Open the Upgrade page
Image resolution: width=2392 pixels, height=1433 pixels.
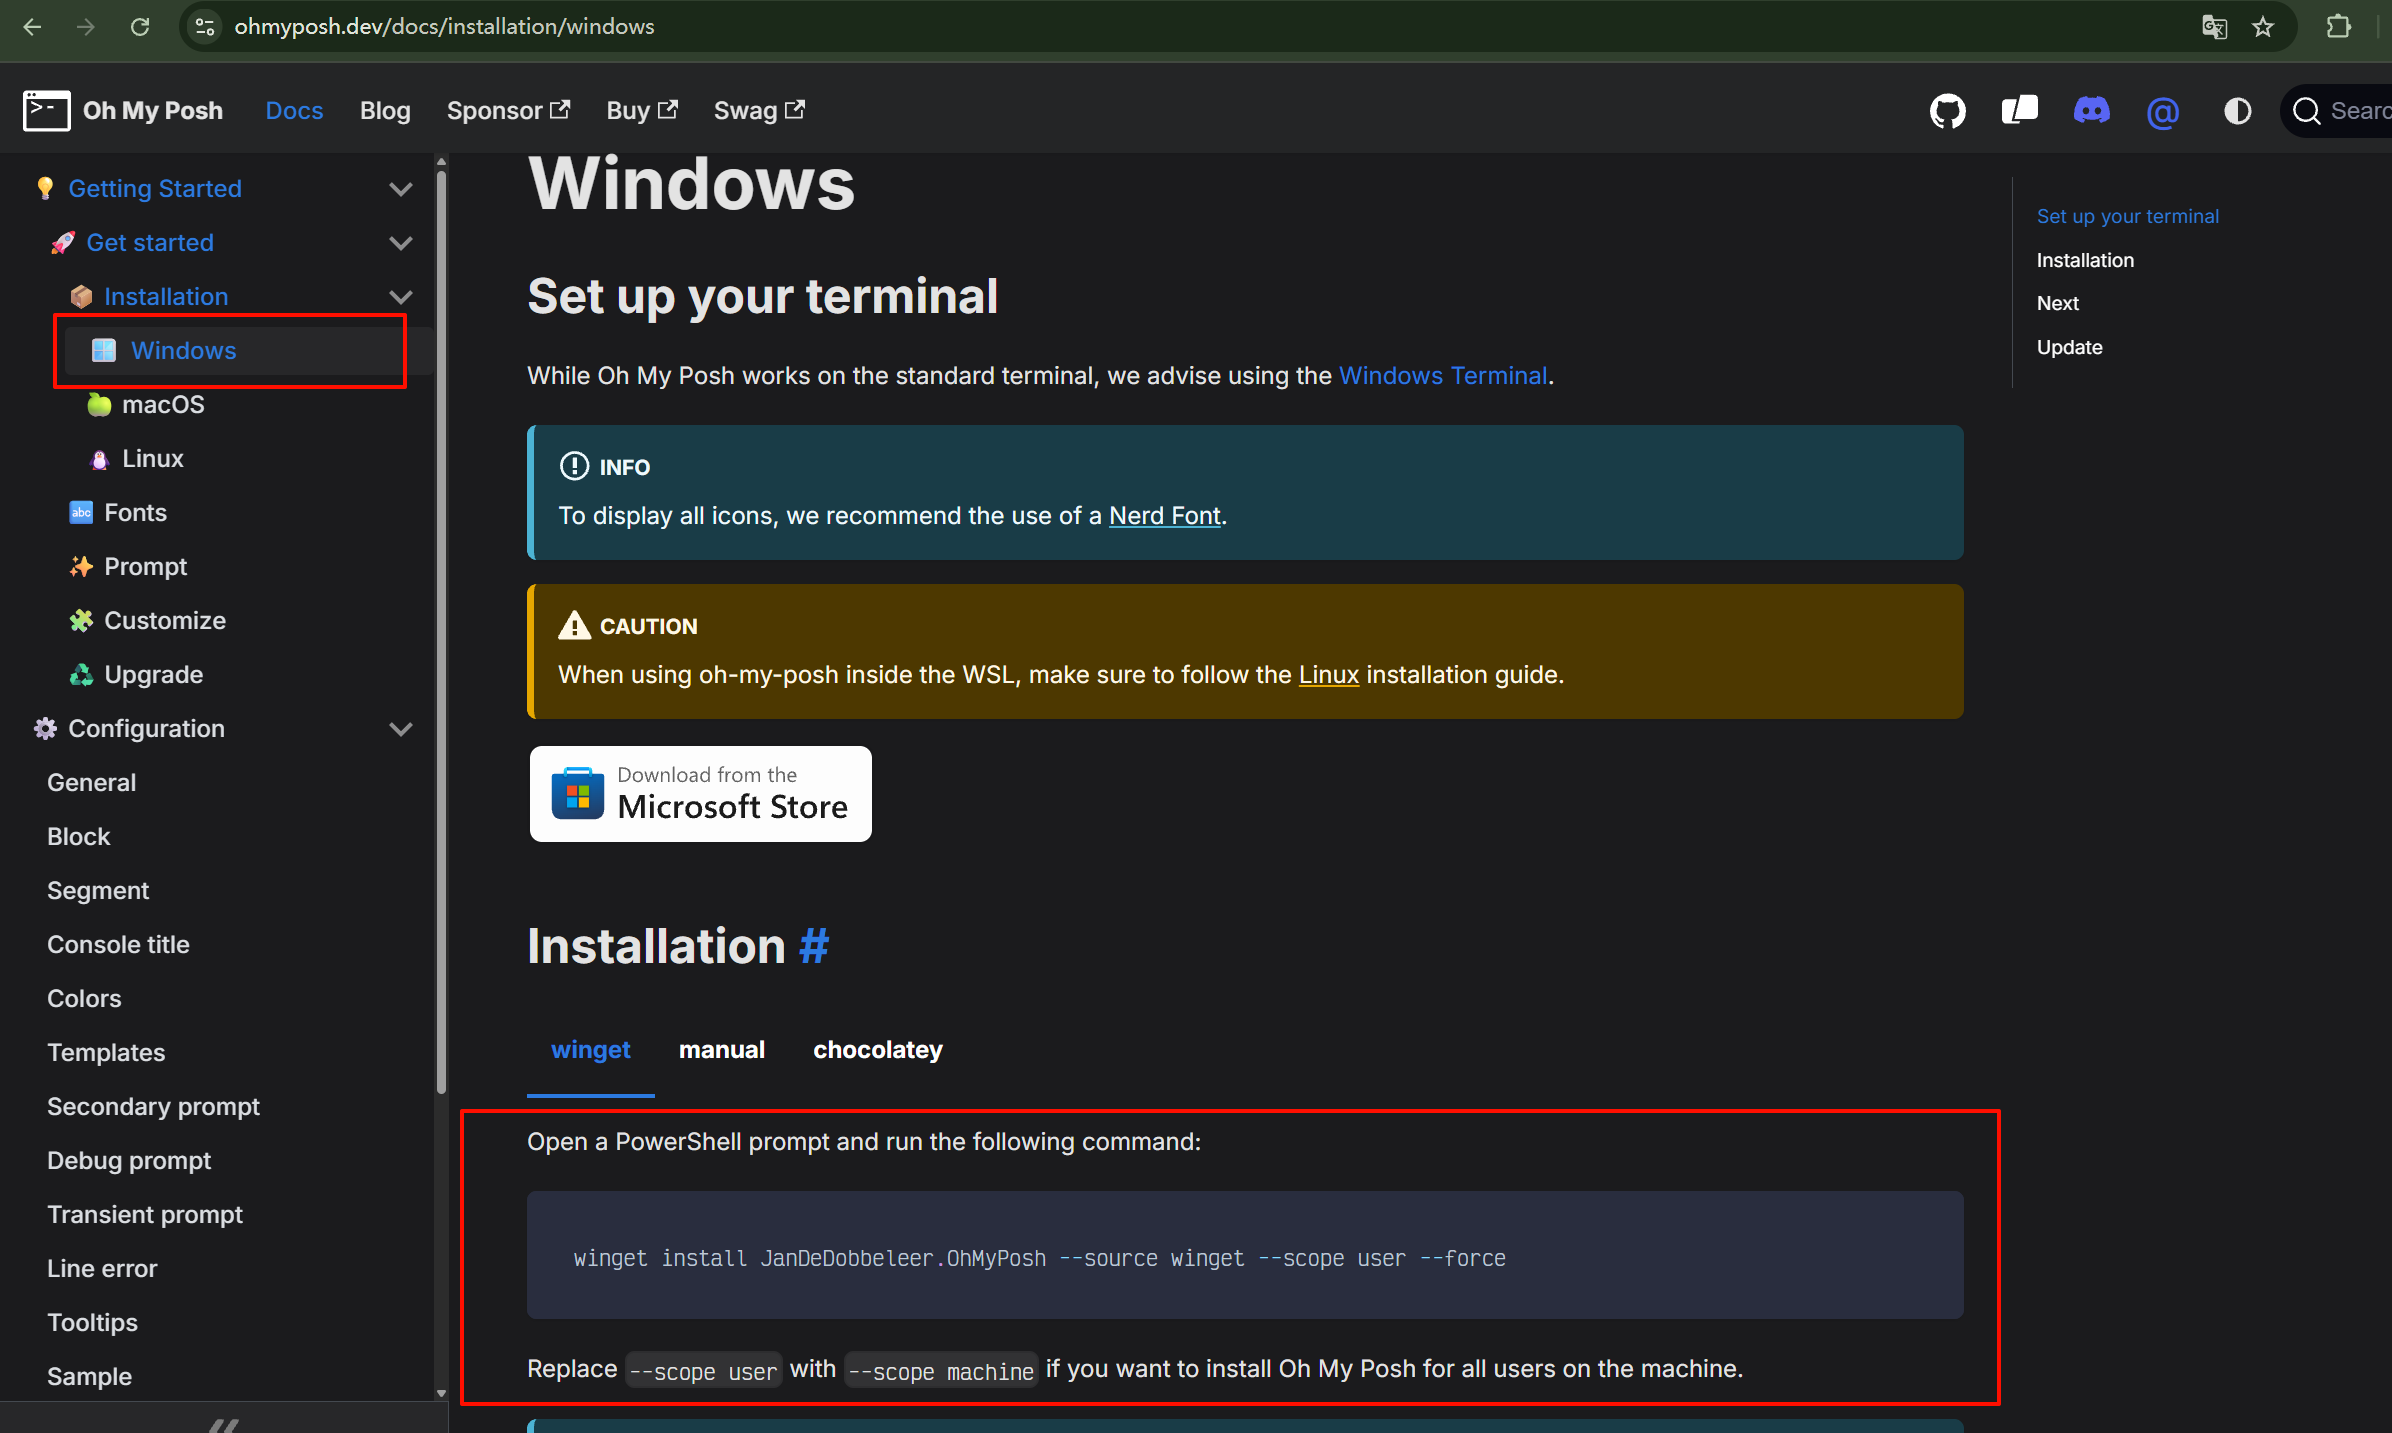(153, 675)
